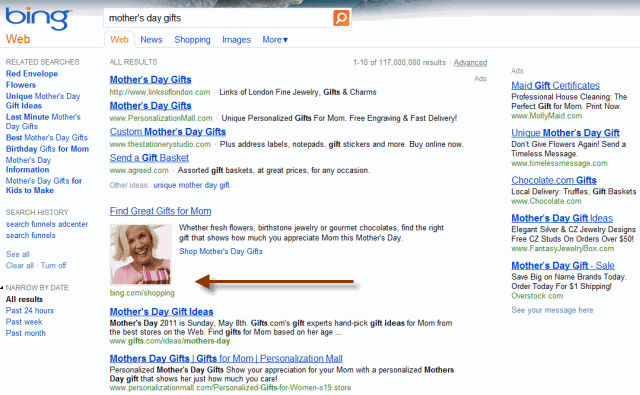This screenshot has width=640, height=395.
Task: Filter results to Past 24 hours
Action: pyautogui.click(x=30, y=311)
